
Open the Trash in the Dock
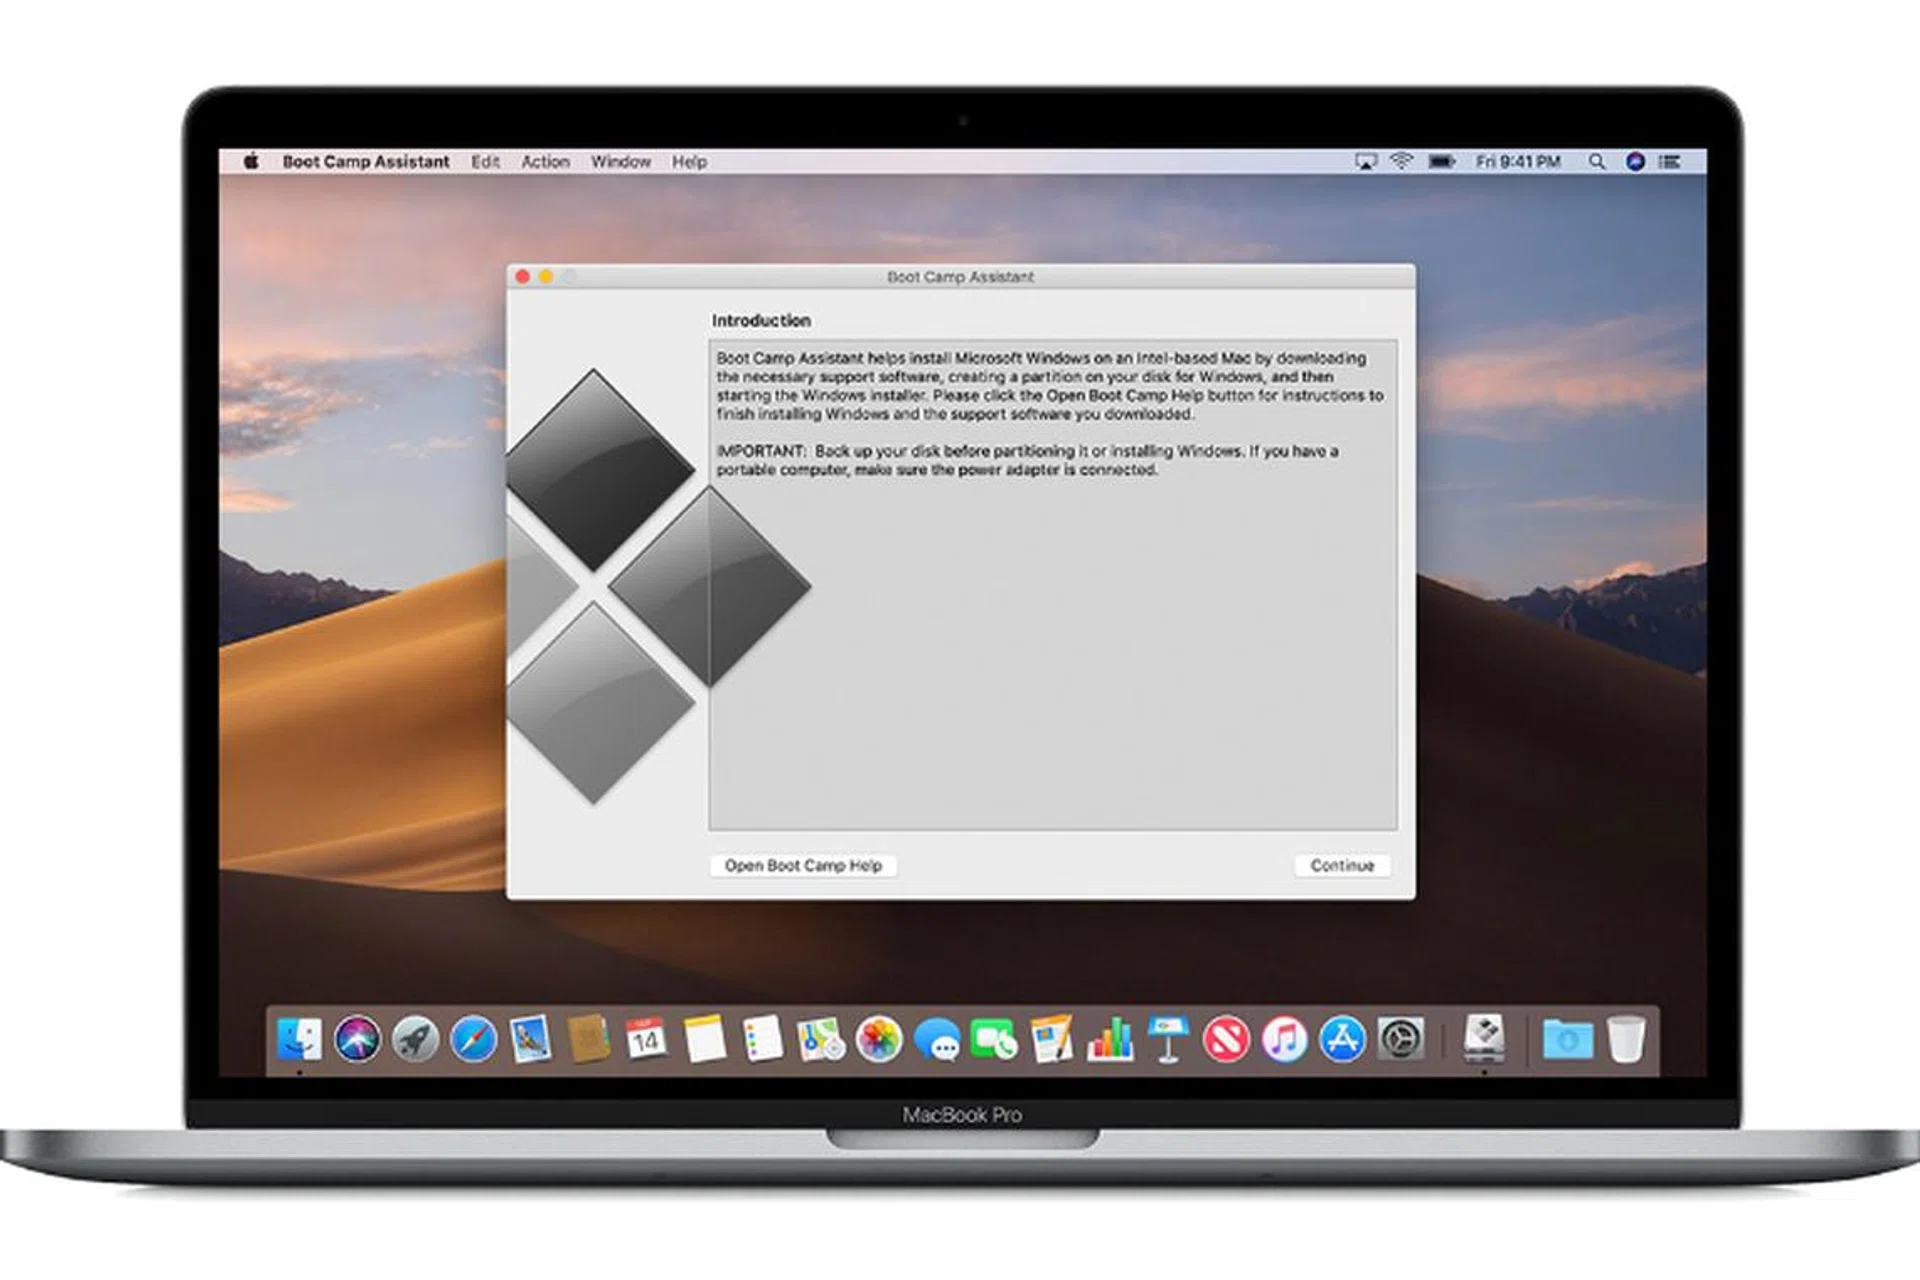pyautogui.click(x=1625, y=1040)
